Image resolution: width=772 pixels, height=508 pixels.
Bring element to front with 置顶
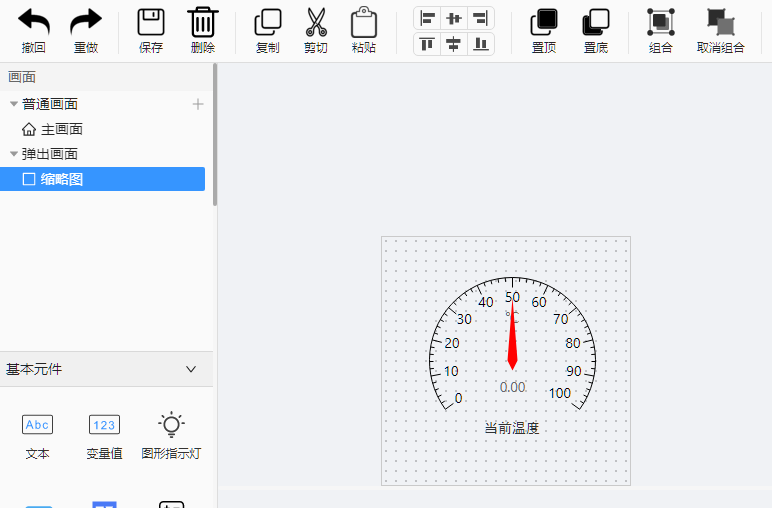click(544, 31)
